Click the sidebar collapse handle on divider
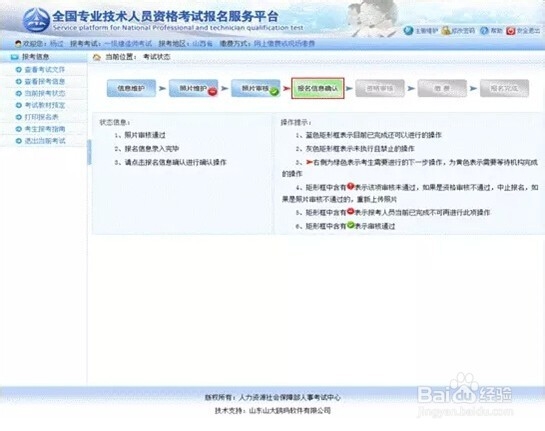 tap(89, 152)
